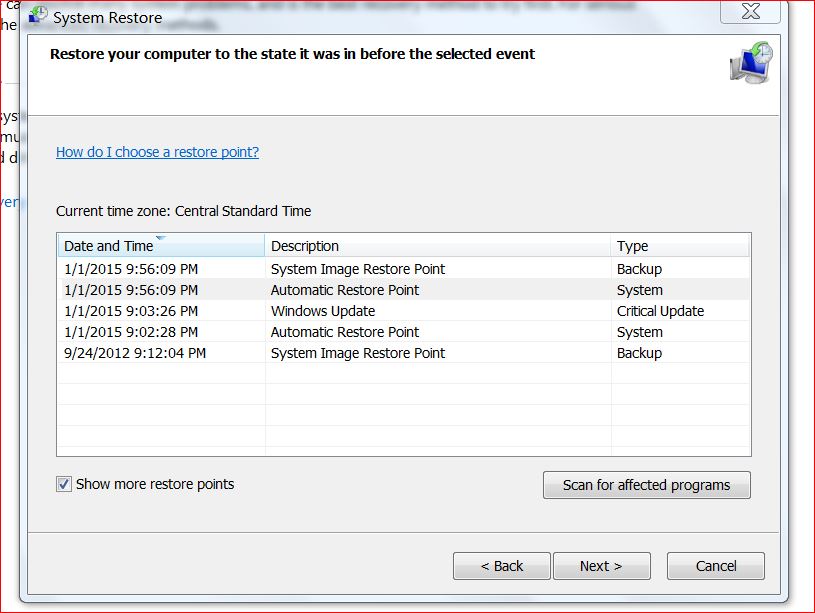Screen dimensions: 815x613
Task: Click the 1/1/2015 9:03:26 PM date cell
Action: point(130,311)
